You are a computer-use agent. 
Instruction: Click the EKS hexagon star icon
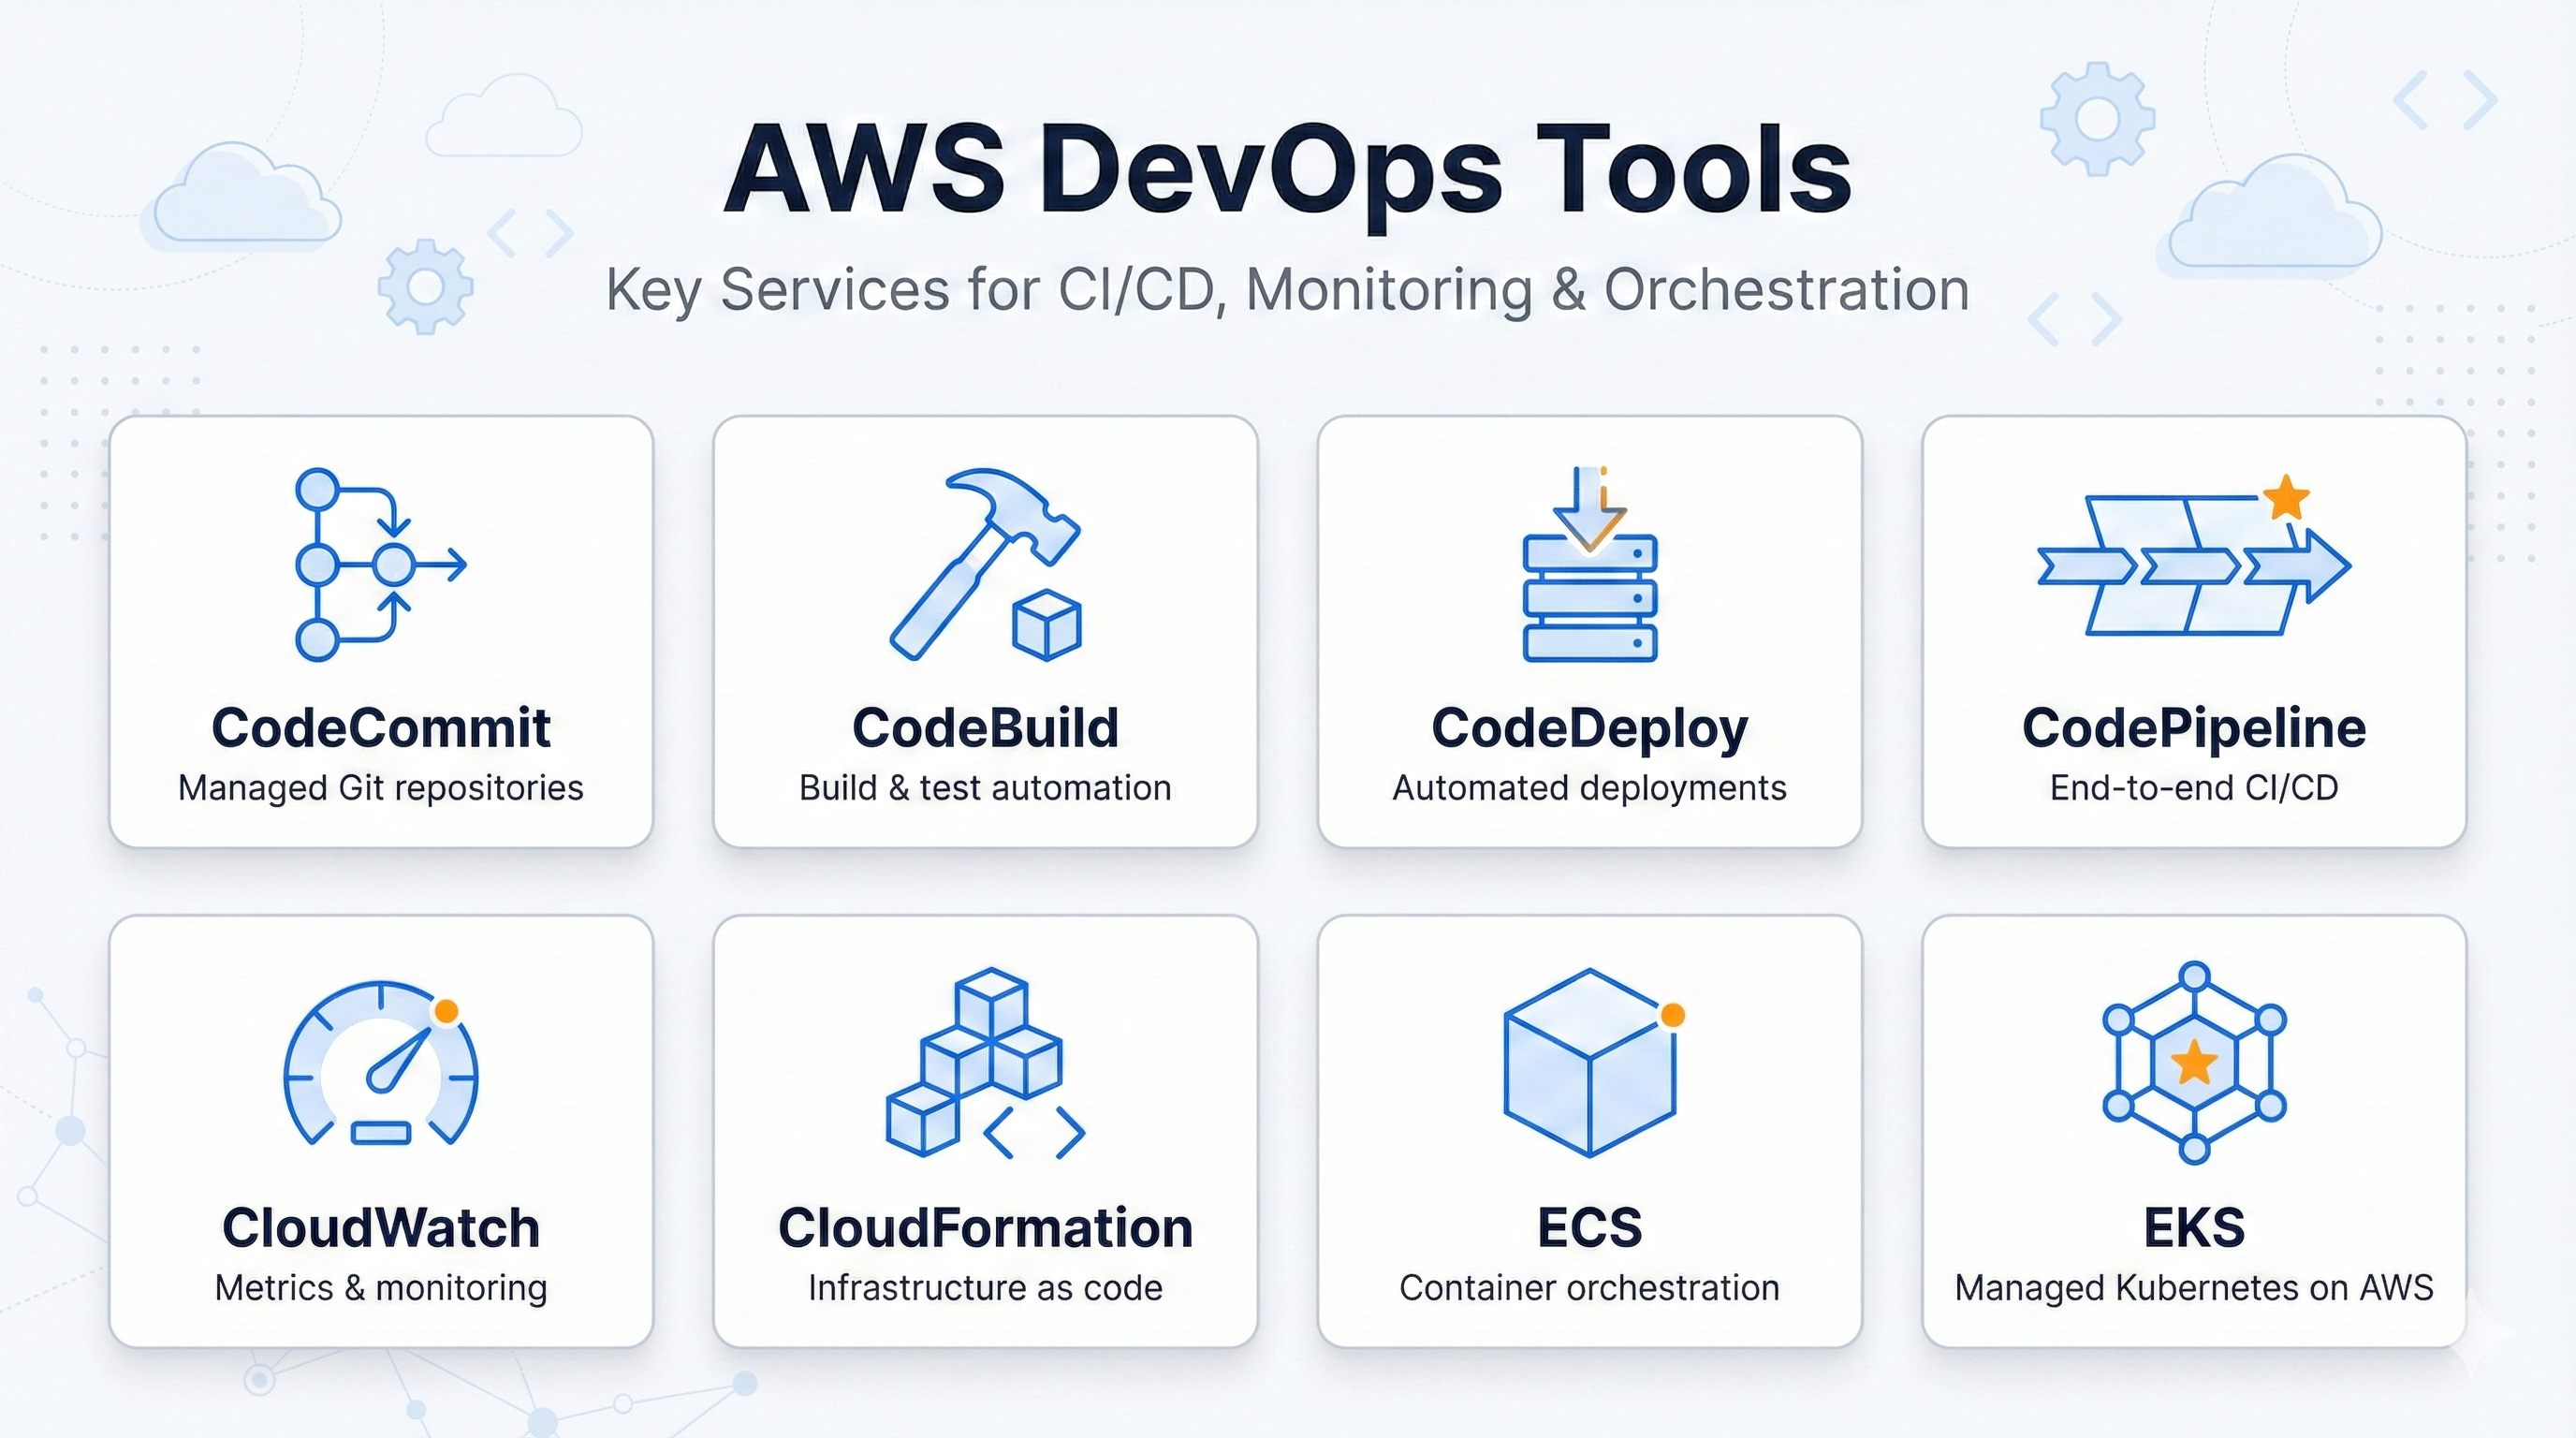pos(2194,1063)
